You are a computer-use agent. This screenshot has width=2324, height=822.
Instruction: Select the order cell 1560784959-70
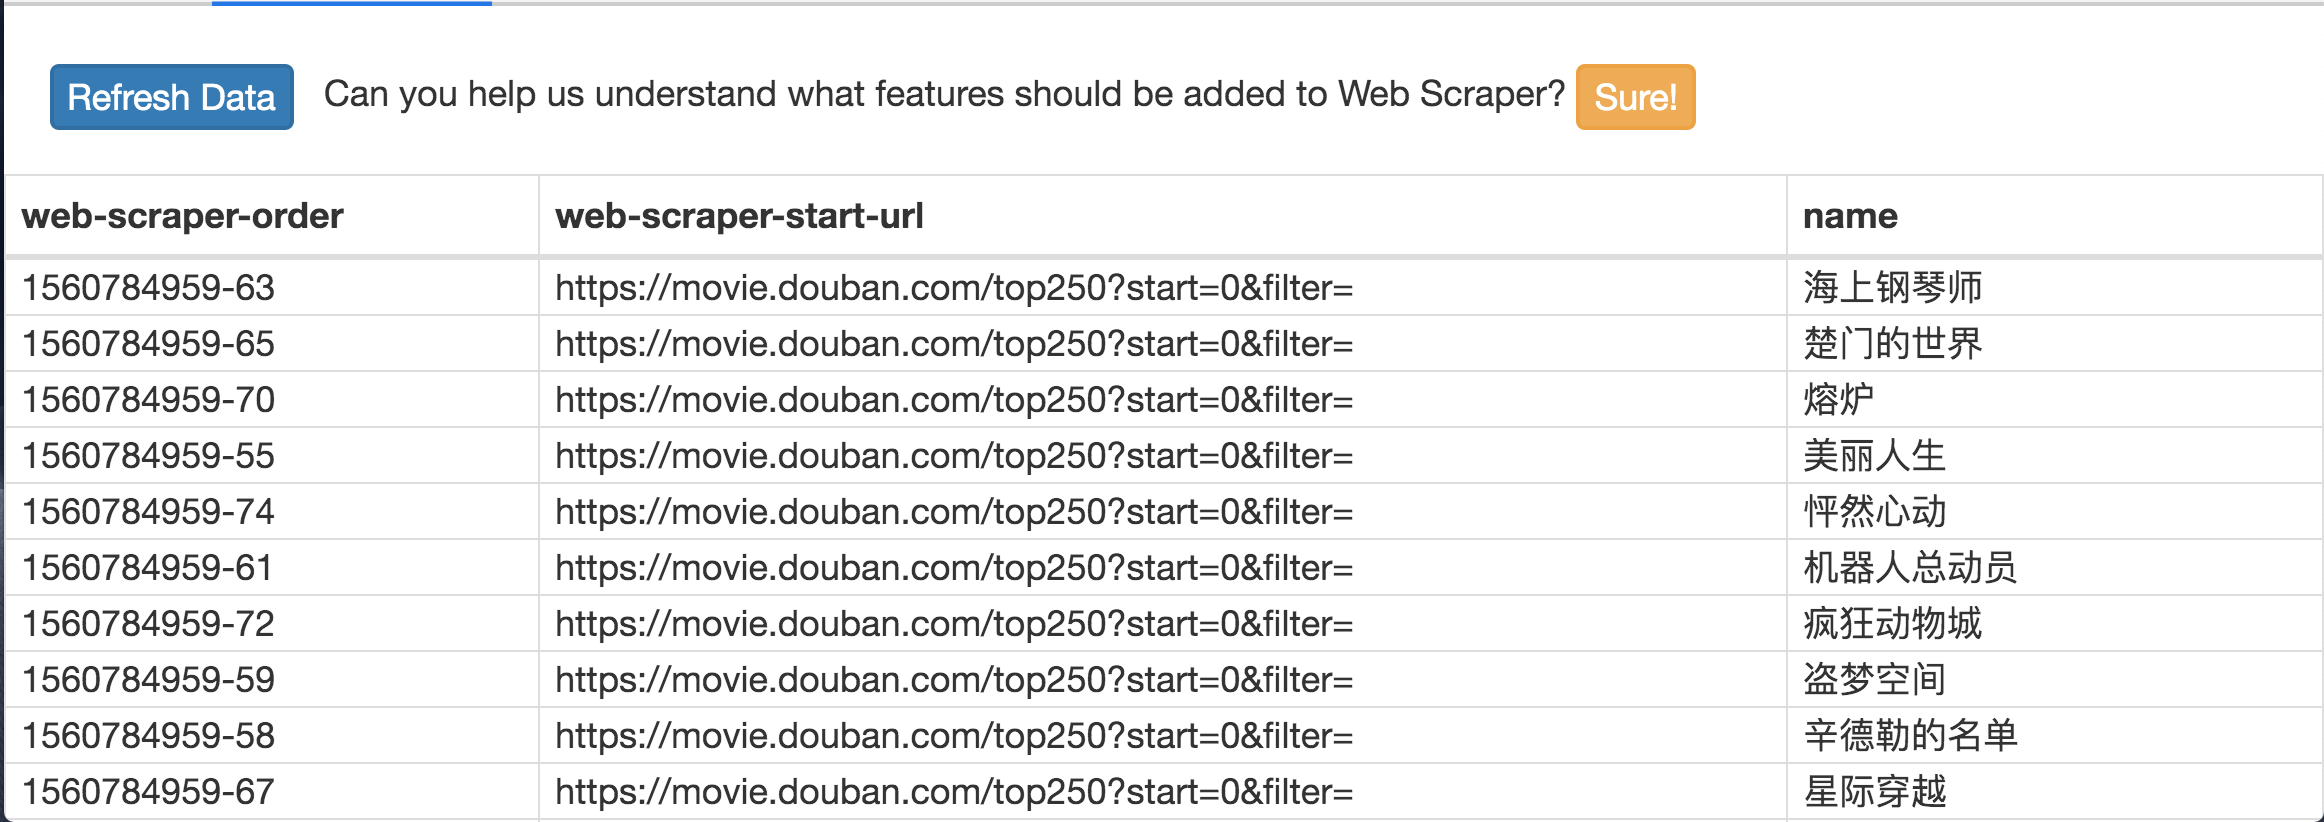click(148, 400)
